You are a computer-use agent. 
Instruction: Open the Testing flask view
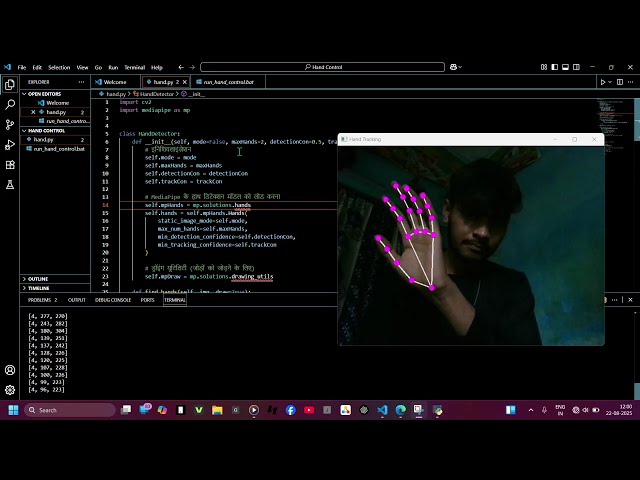click(10, 184)
